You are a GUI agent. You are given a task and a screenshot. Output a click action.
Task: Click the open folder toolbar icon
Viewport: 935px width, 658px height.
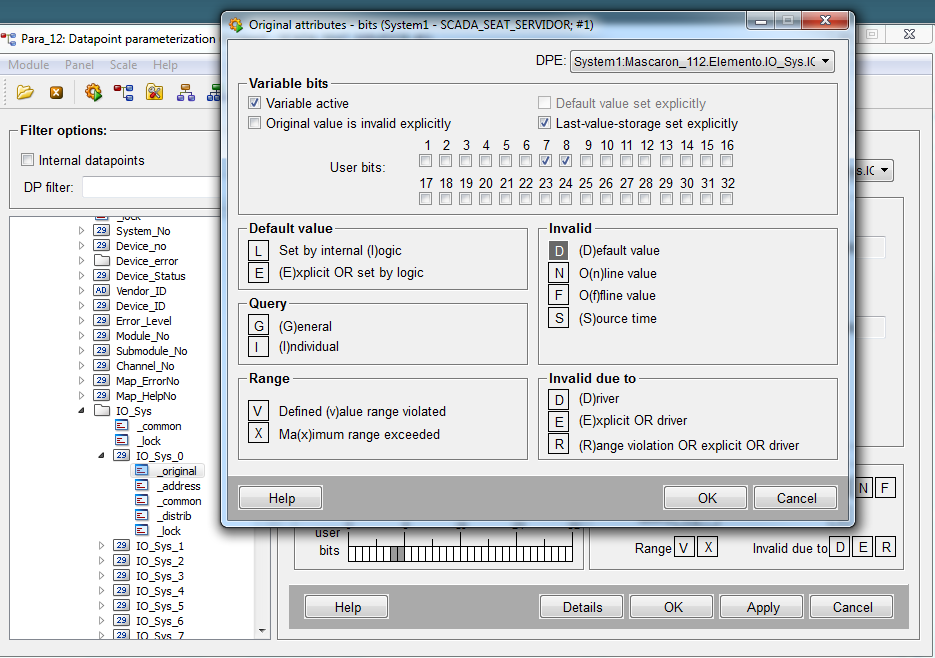coord(25,93)
